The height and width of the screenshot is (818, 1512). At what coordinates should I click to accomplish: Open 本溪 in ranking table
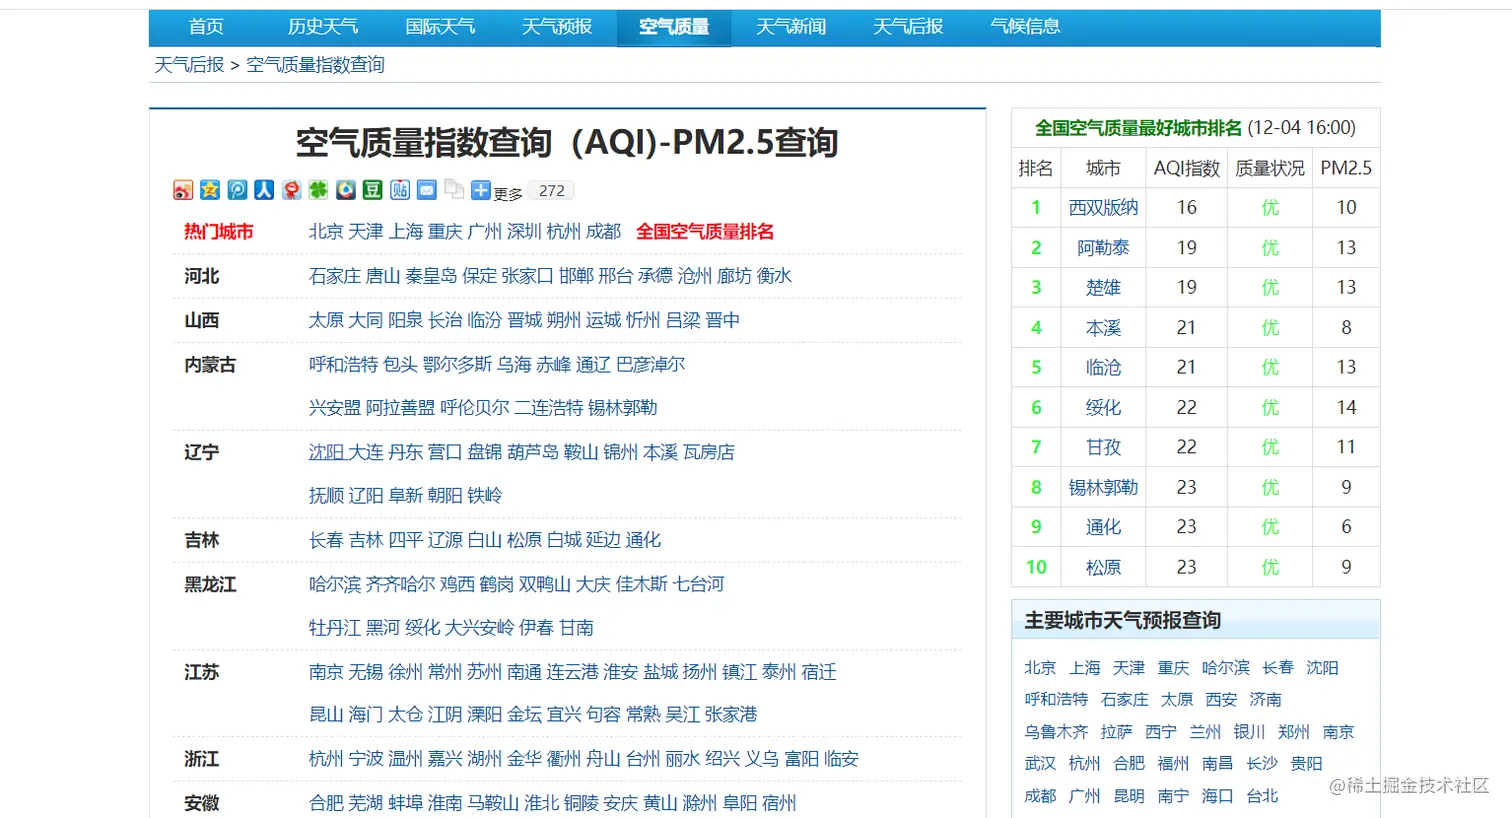[1103, 328]
